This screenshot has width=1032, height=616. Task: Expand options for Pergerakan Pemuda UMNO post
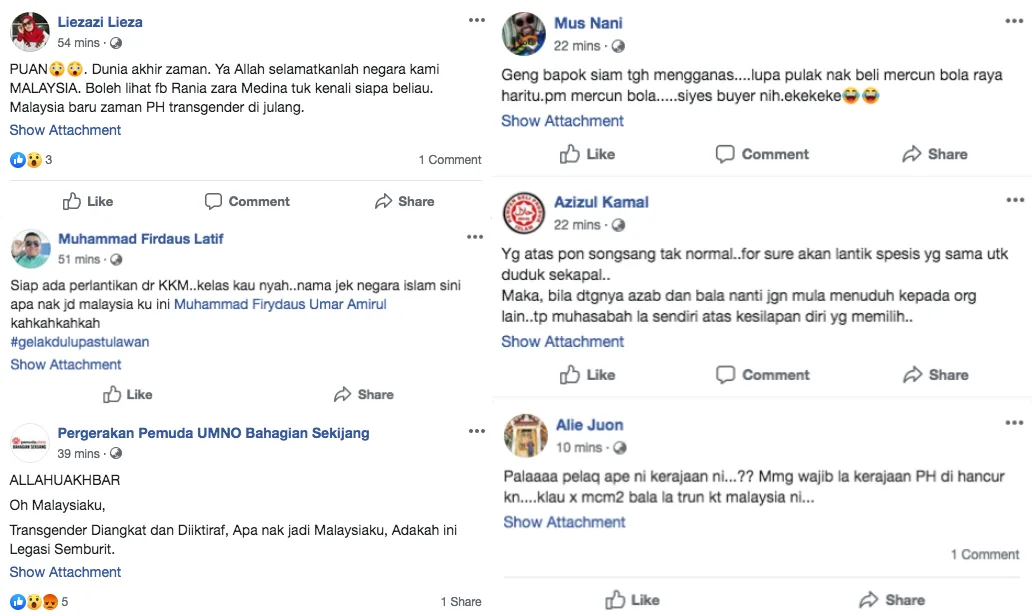tap(476, 431)
